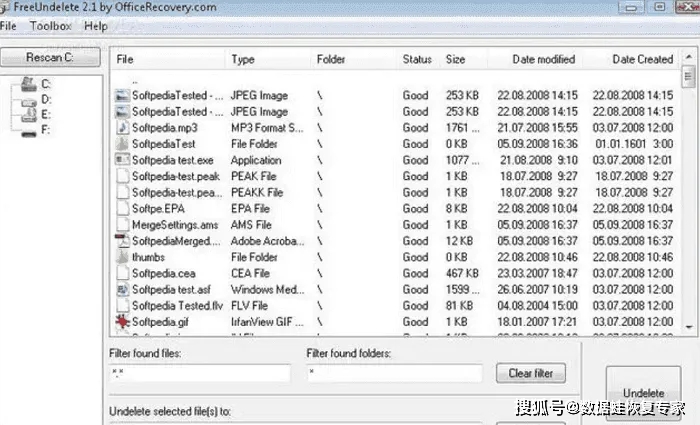Screen dimensions: 700x425
Task: Select the thumbs folder icon
Action: (x=122, y=257)
